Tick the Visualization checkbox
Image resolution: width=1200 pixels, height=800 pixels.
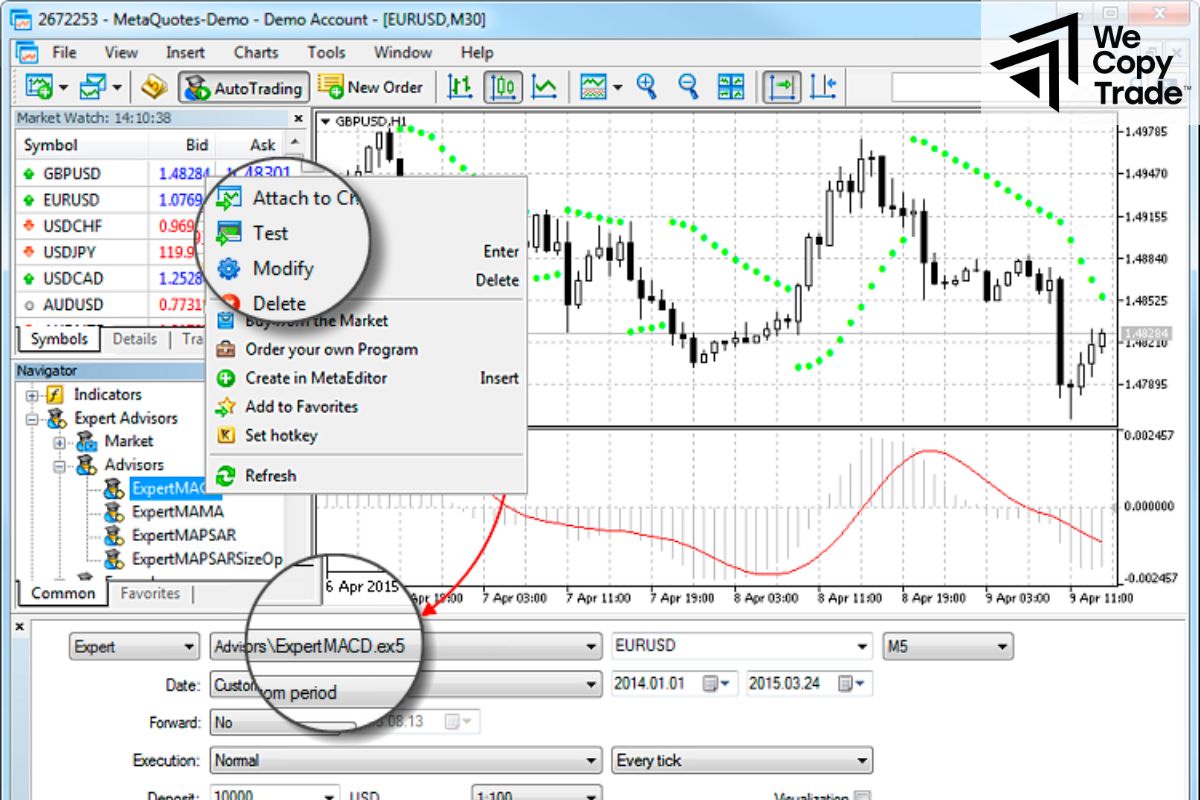[x=859, y=797]
